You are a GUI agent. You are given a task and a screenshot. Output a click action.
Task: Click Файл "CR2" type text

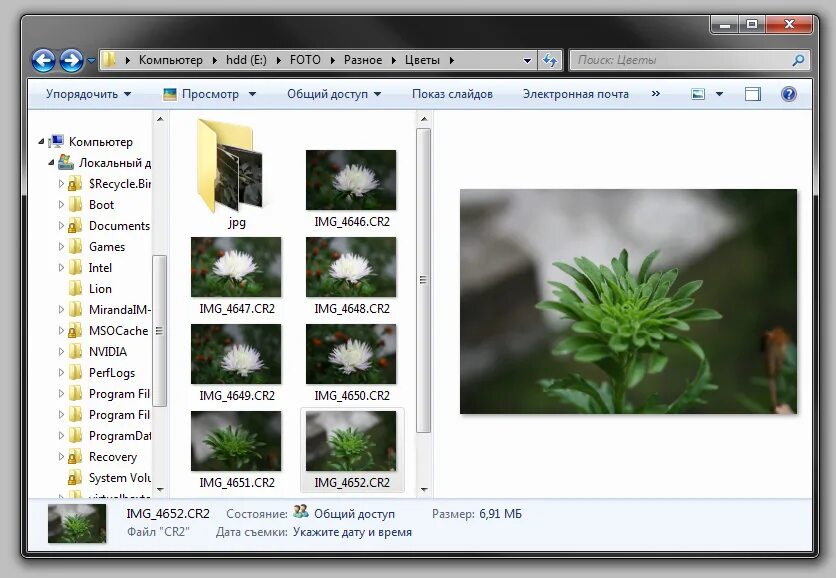pos(158,532)
